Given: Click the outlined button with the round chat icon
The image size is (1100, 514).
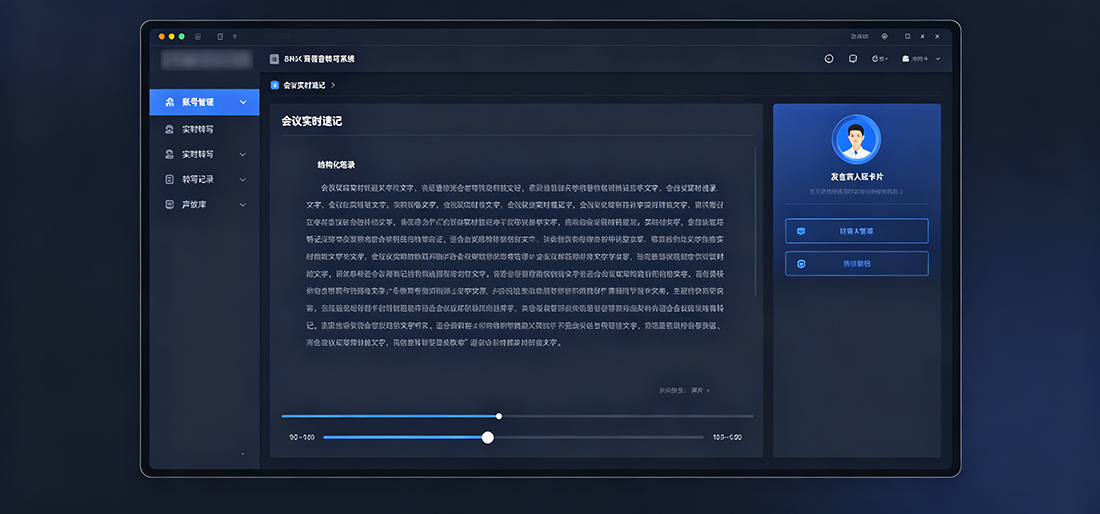Looking at the screenshot, I should coord(857,264).
